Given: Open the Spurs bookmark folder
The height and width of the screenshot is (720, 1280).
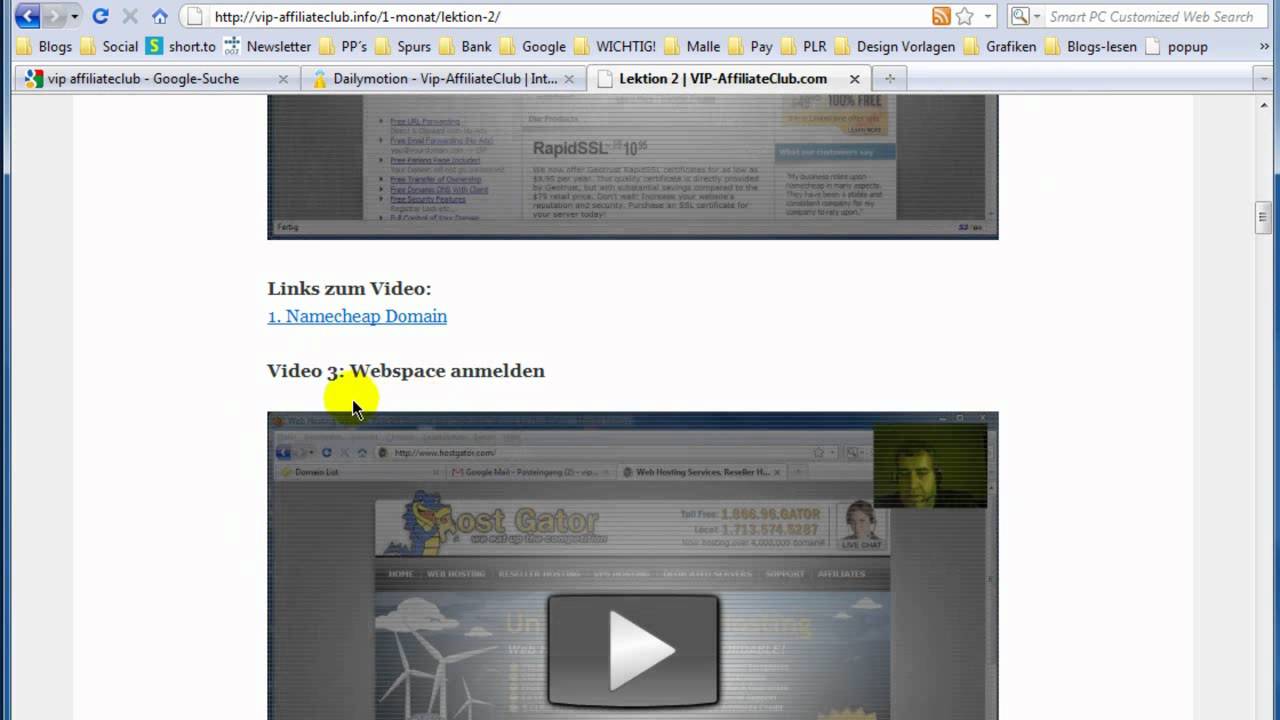Looking at the screenshot, I should 403,46.
